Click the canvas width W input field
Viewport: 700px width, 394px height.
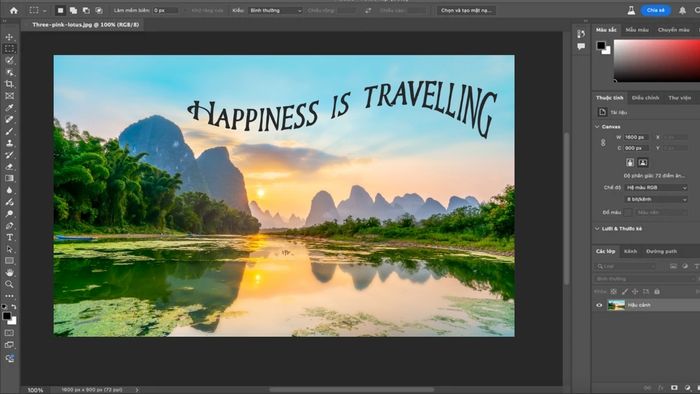pos(636,137)
